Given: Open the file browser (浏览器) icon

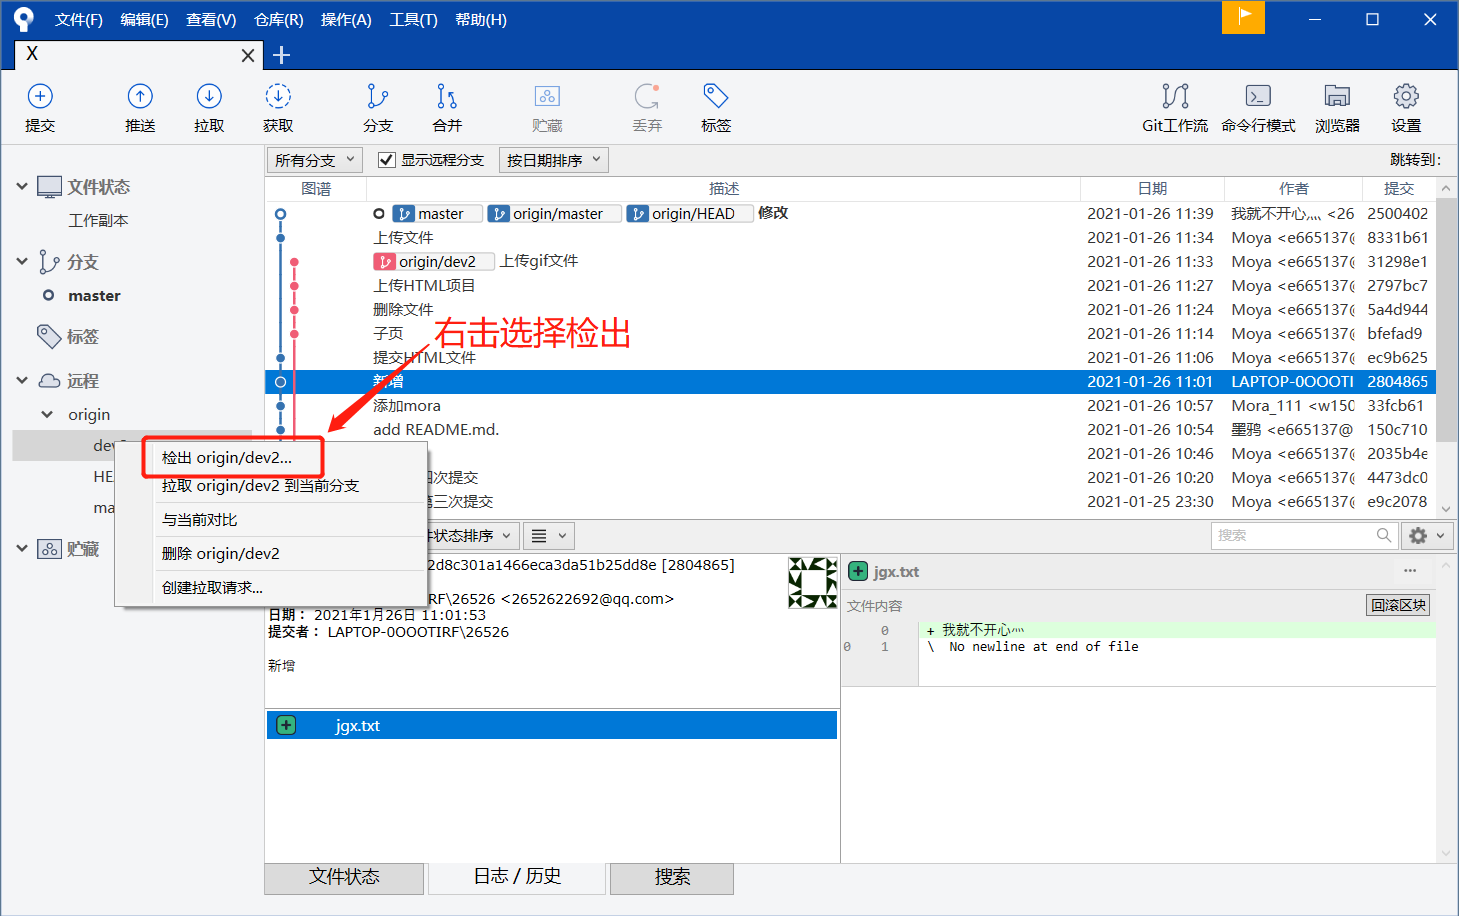Looking at the screenshot, I should pos(1337,97).
